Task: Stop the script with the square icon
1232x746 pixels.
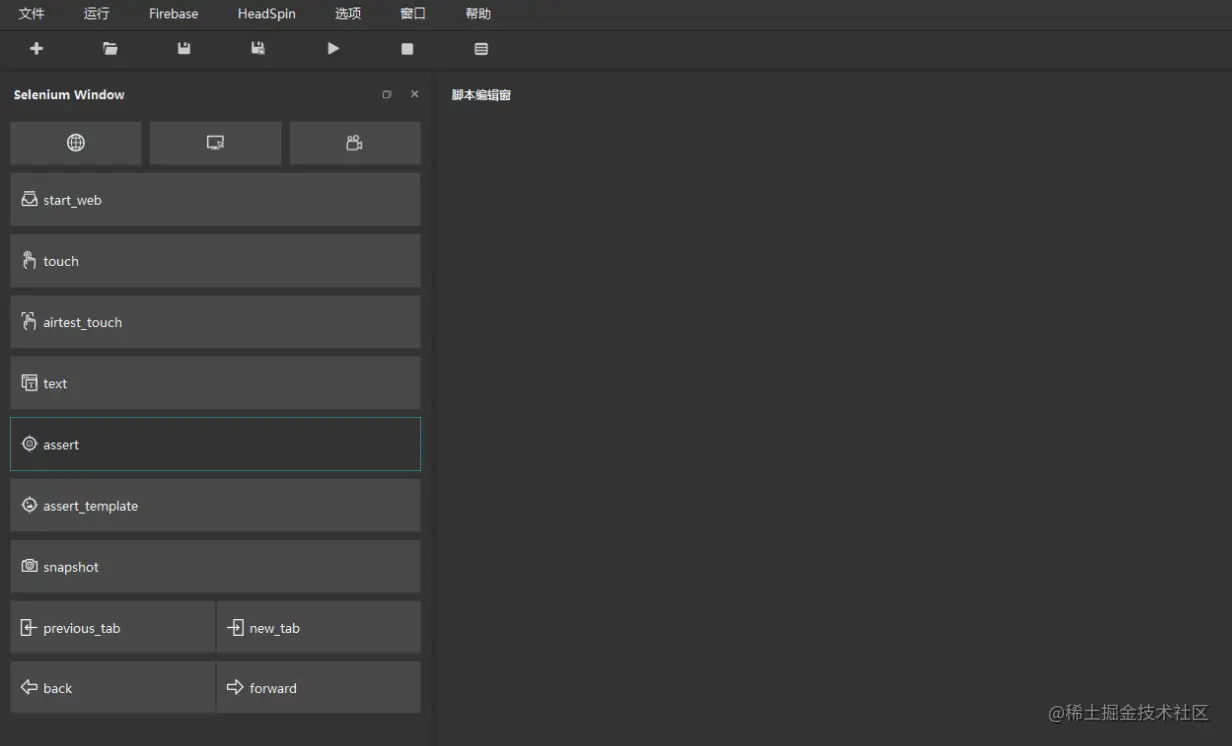Action: (x=407, y=48)
